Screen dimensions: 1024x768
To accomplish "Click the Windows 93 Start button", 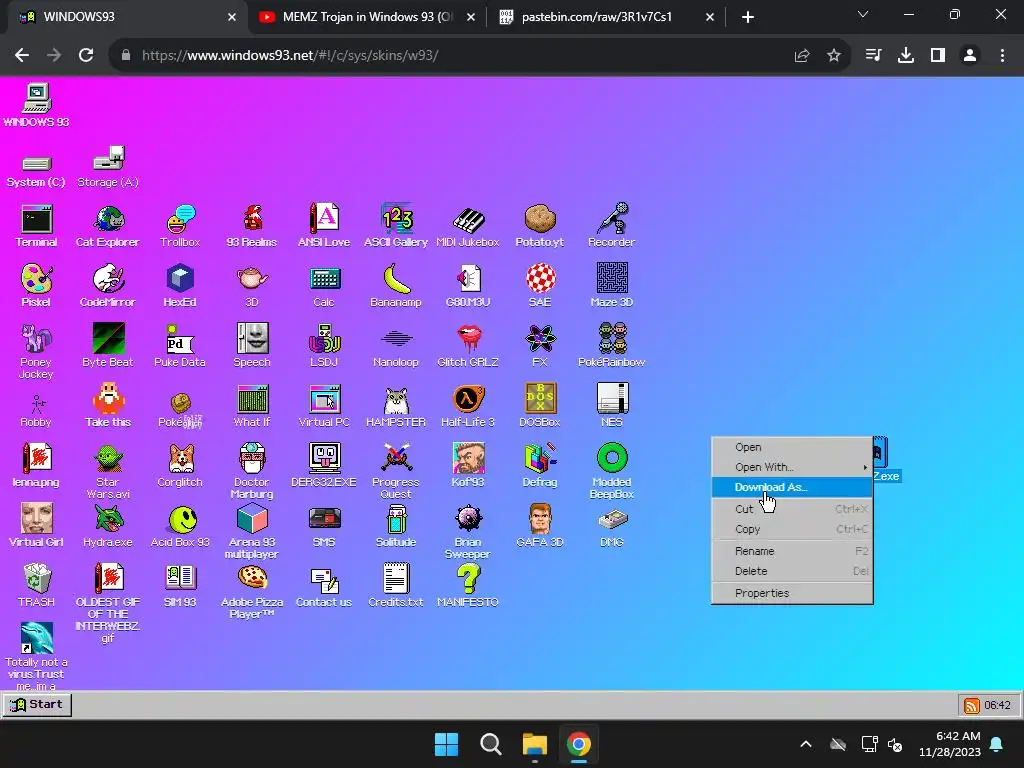I will tap(37, 705).
